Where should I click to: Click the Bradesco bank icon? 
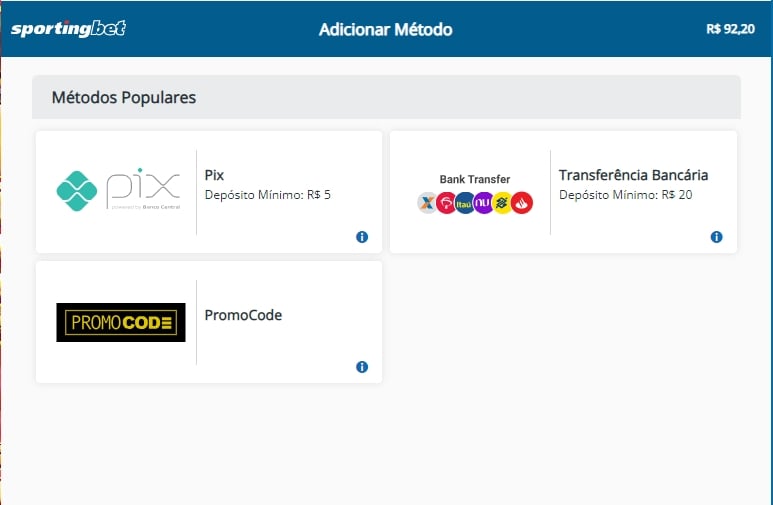pos(446,203)
